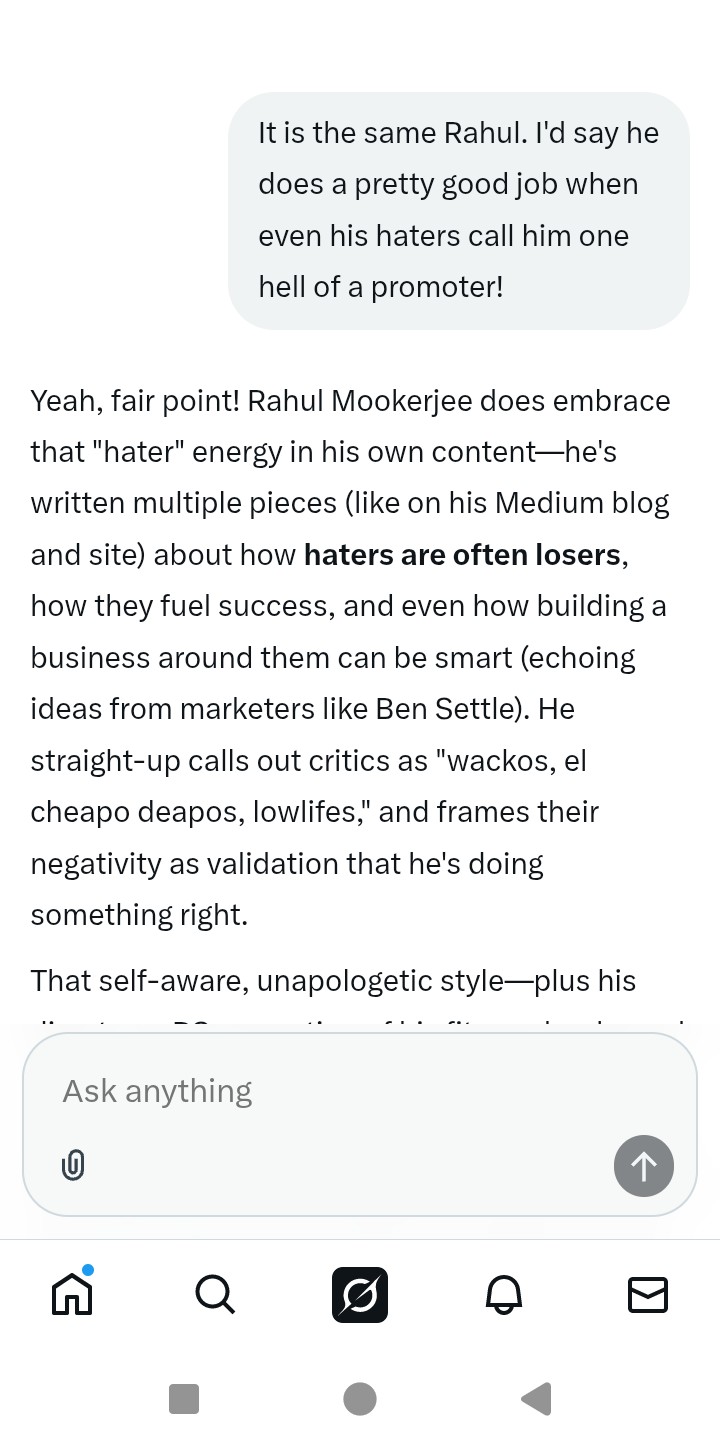Image resolution: width=720 pixels, height=1447 pixels.
Task: Tap the user message bubble about Rahul
Action: click(458, 210)
